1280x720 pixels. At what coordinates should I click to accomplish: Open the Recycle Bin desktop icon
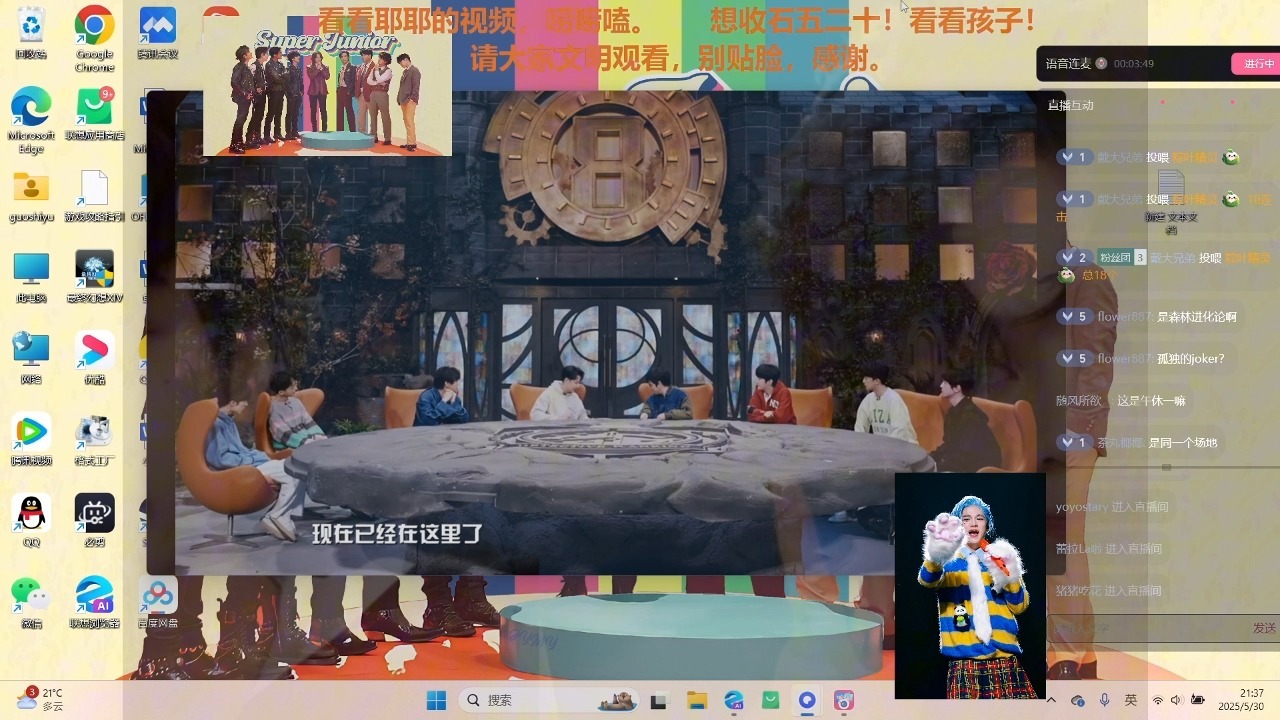pos(31,32)
